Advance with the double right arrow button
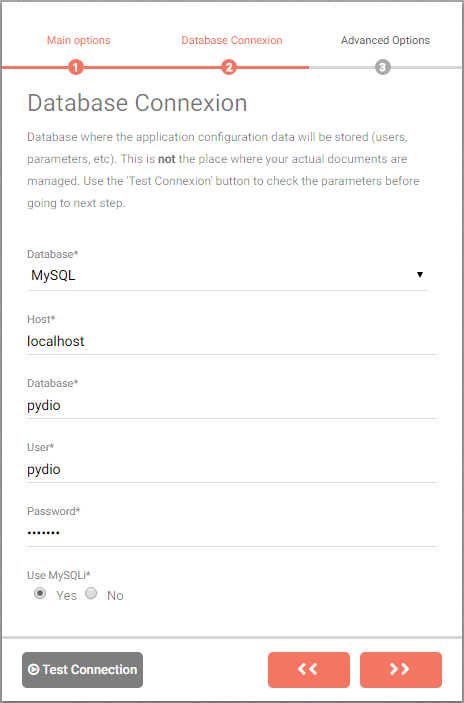 [401, 670]
